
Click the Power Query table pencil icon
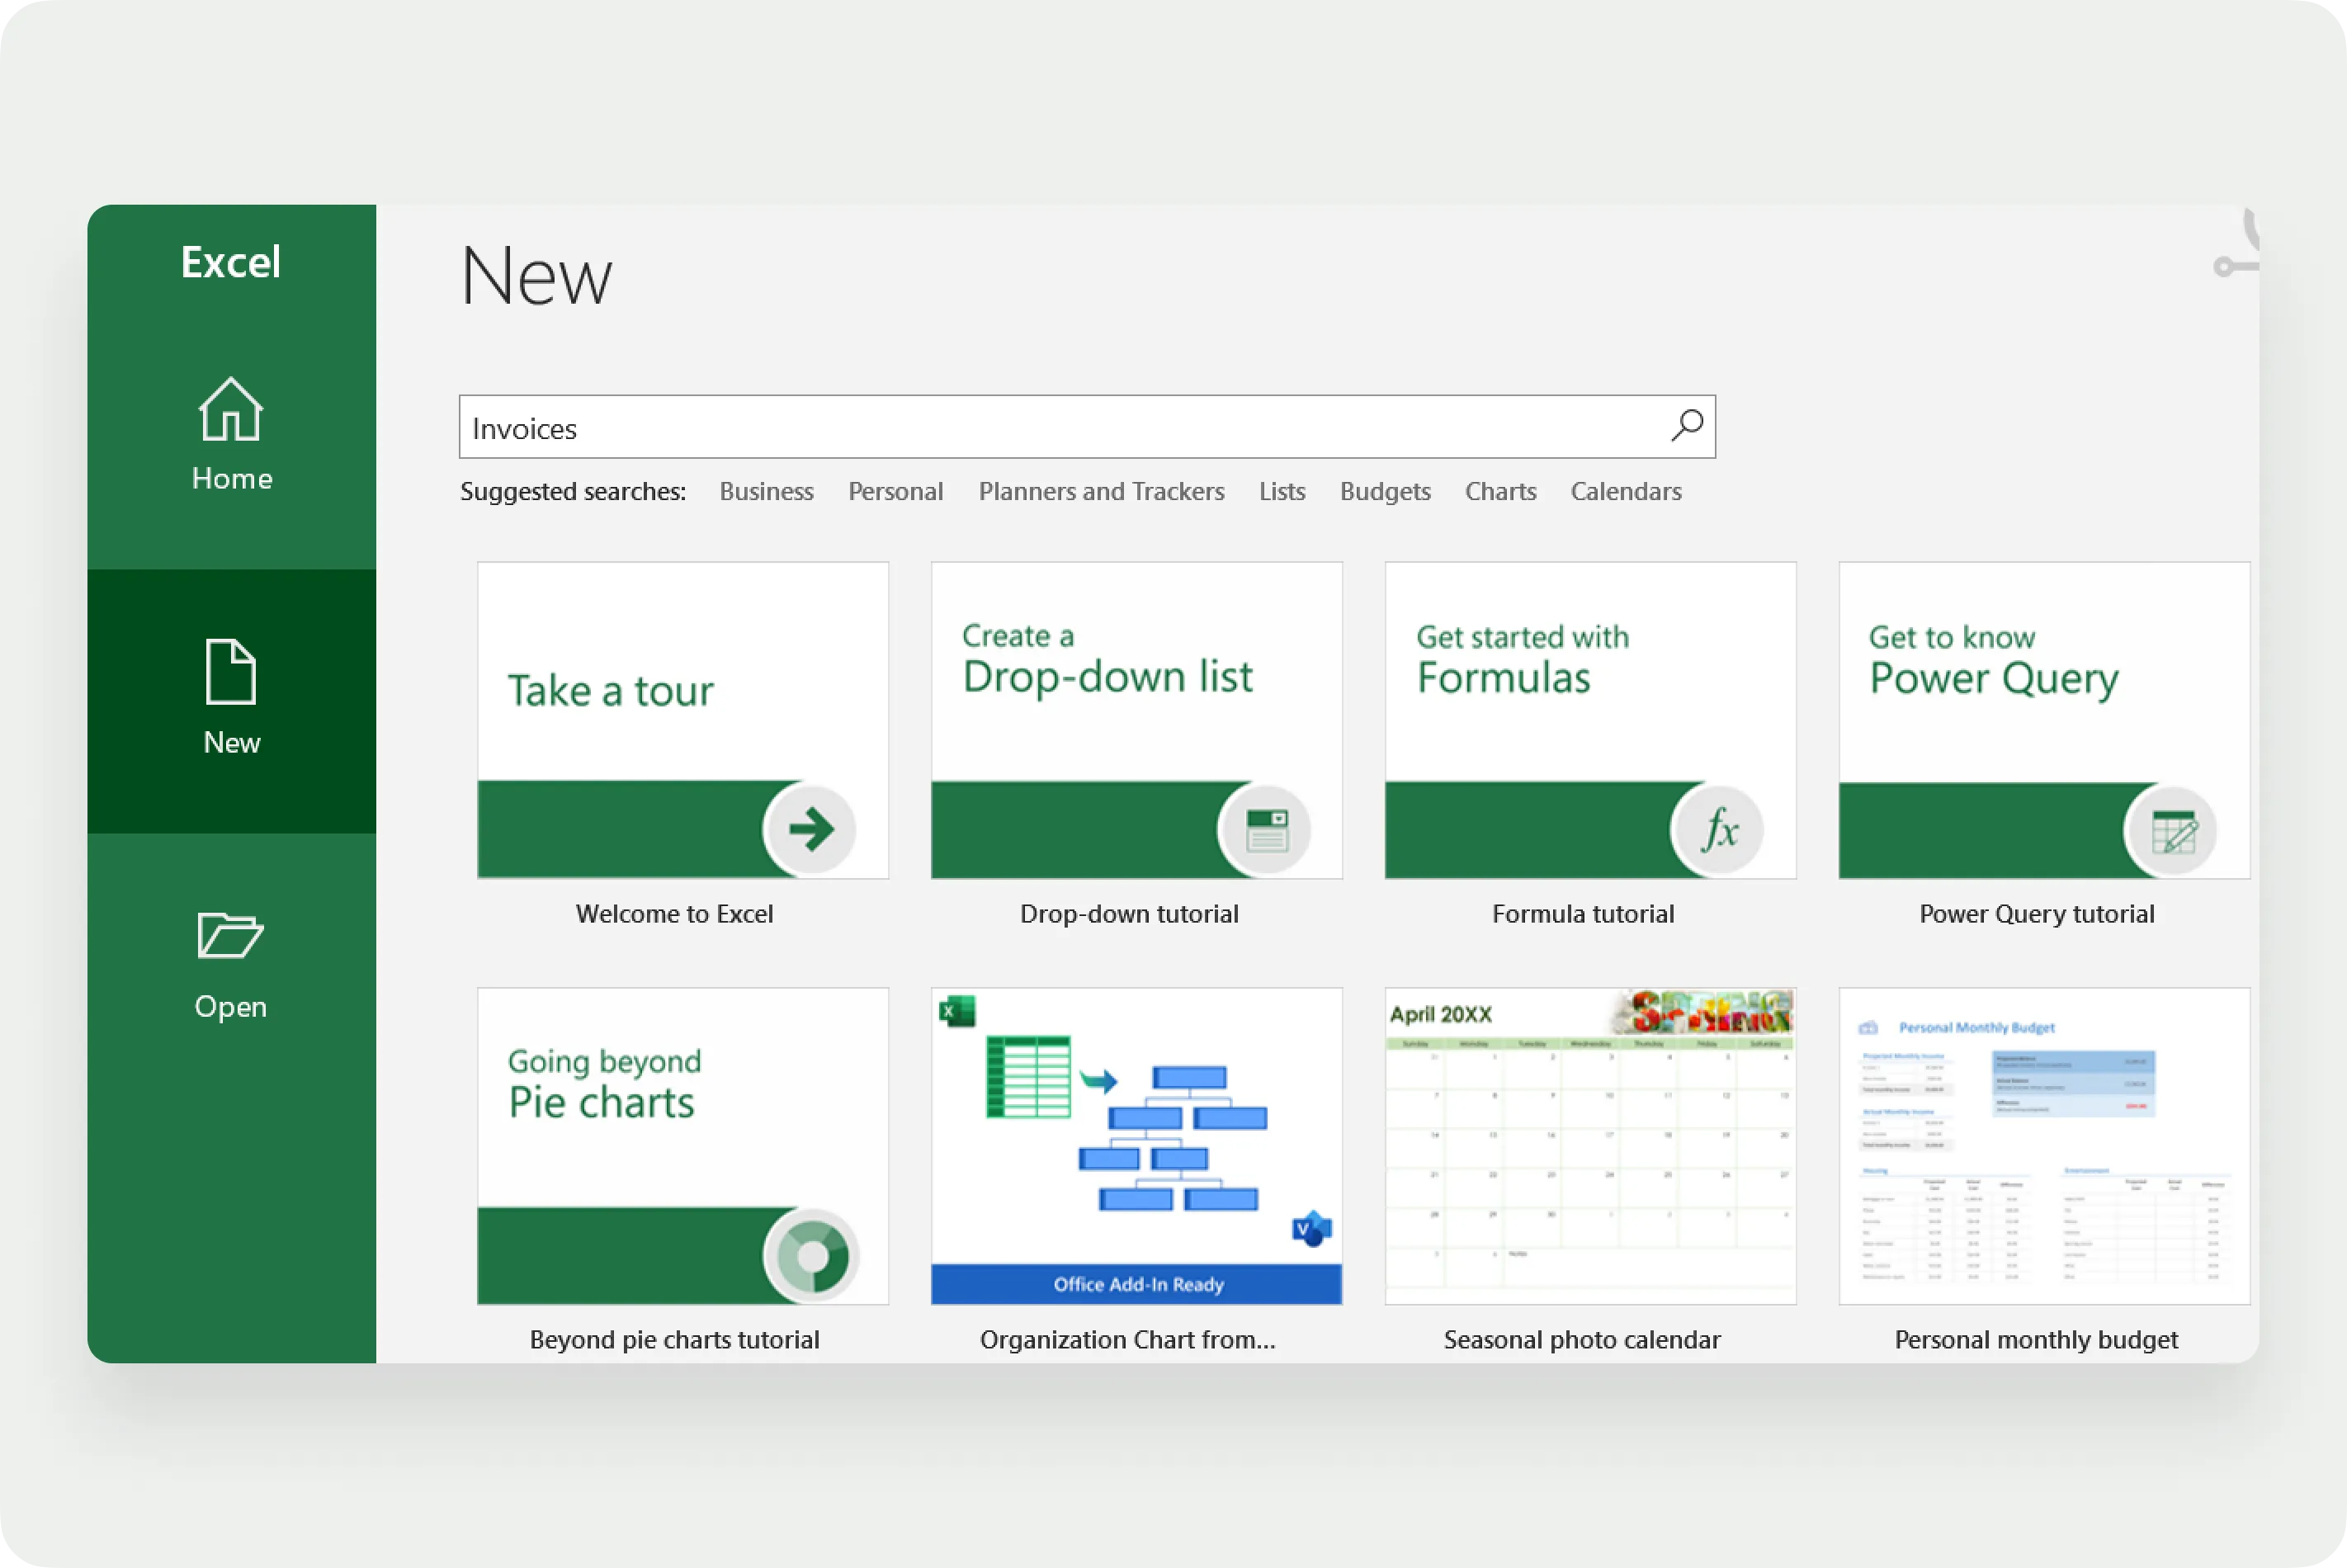pyautogui.click(x=2172, y=831)
